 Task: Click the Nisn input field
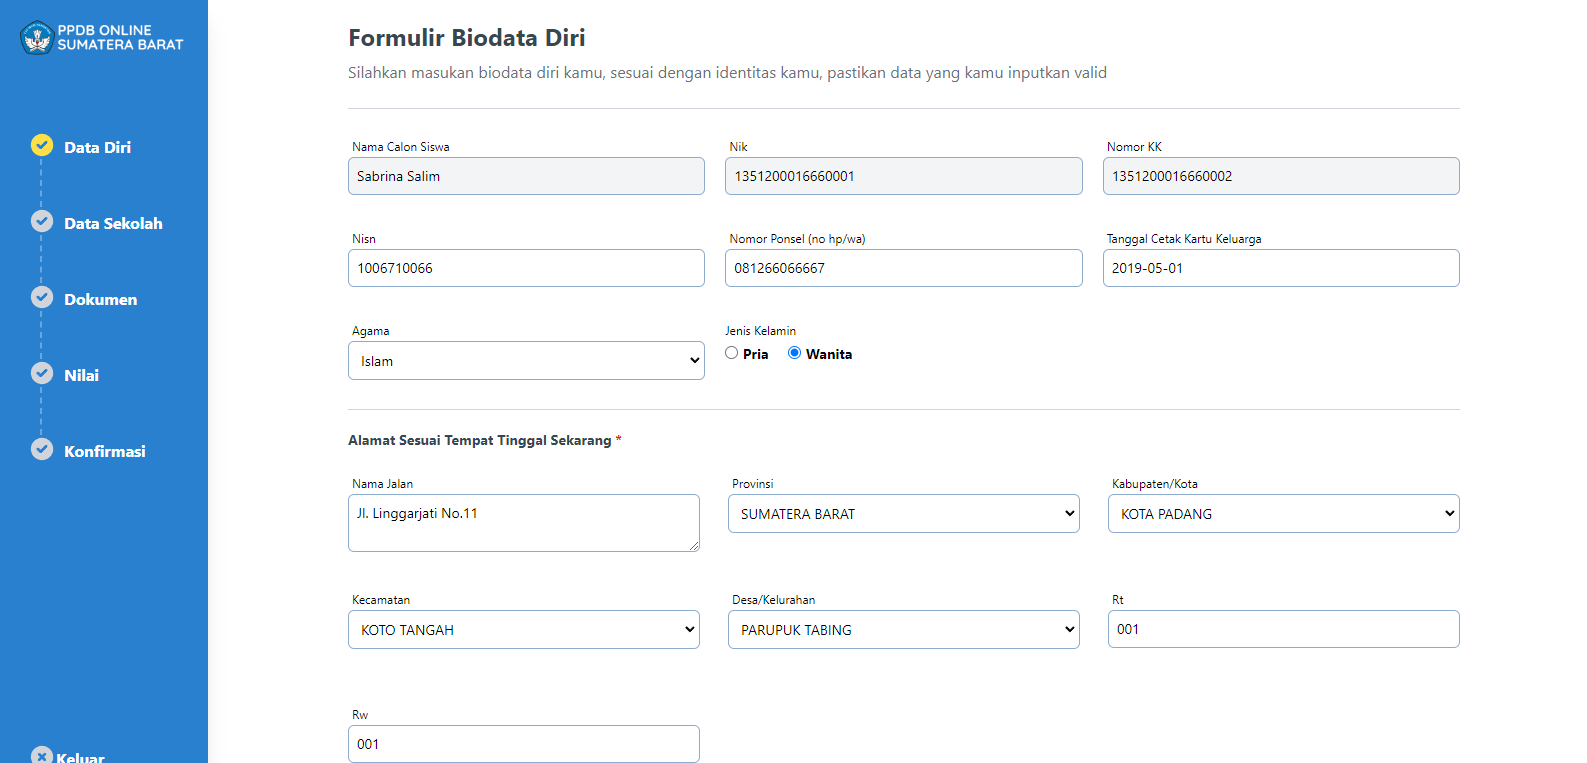(526, 268)
